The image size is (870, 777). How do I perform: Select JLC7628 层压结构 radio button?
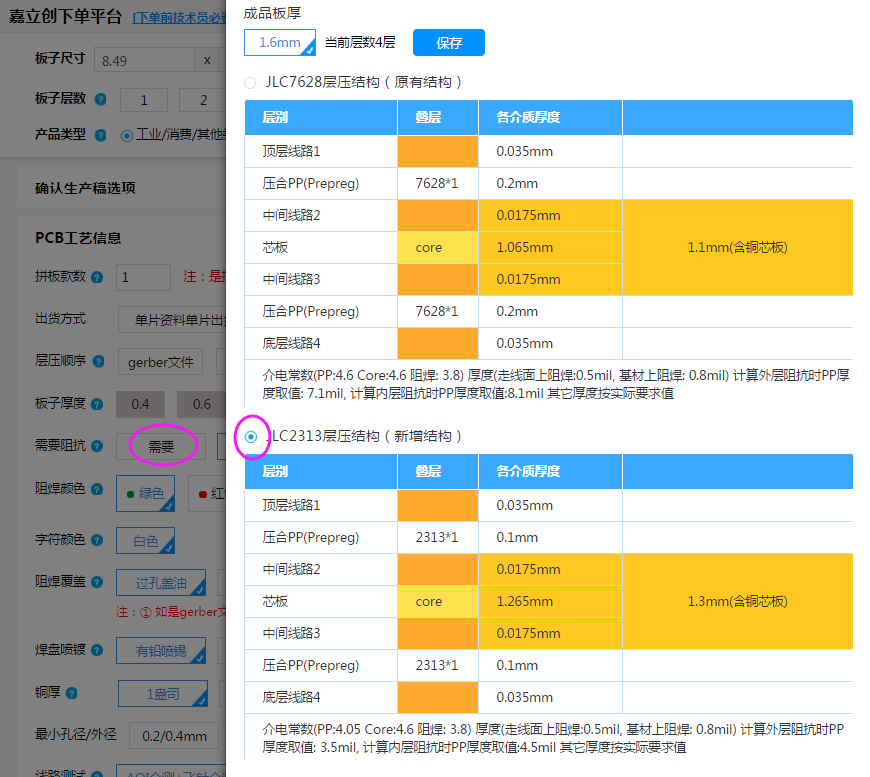(250, 82)
